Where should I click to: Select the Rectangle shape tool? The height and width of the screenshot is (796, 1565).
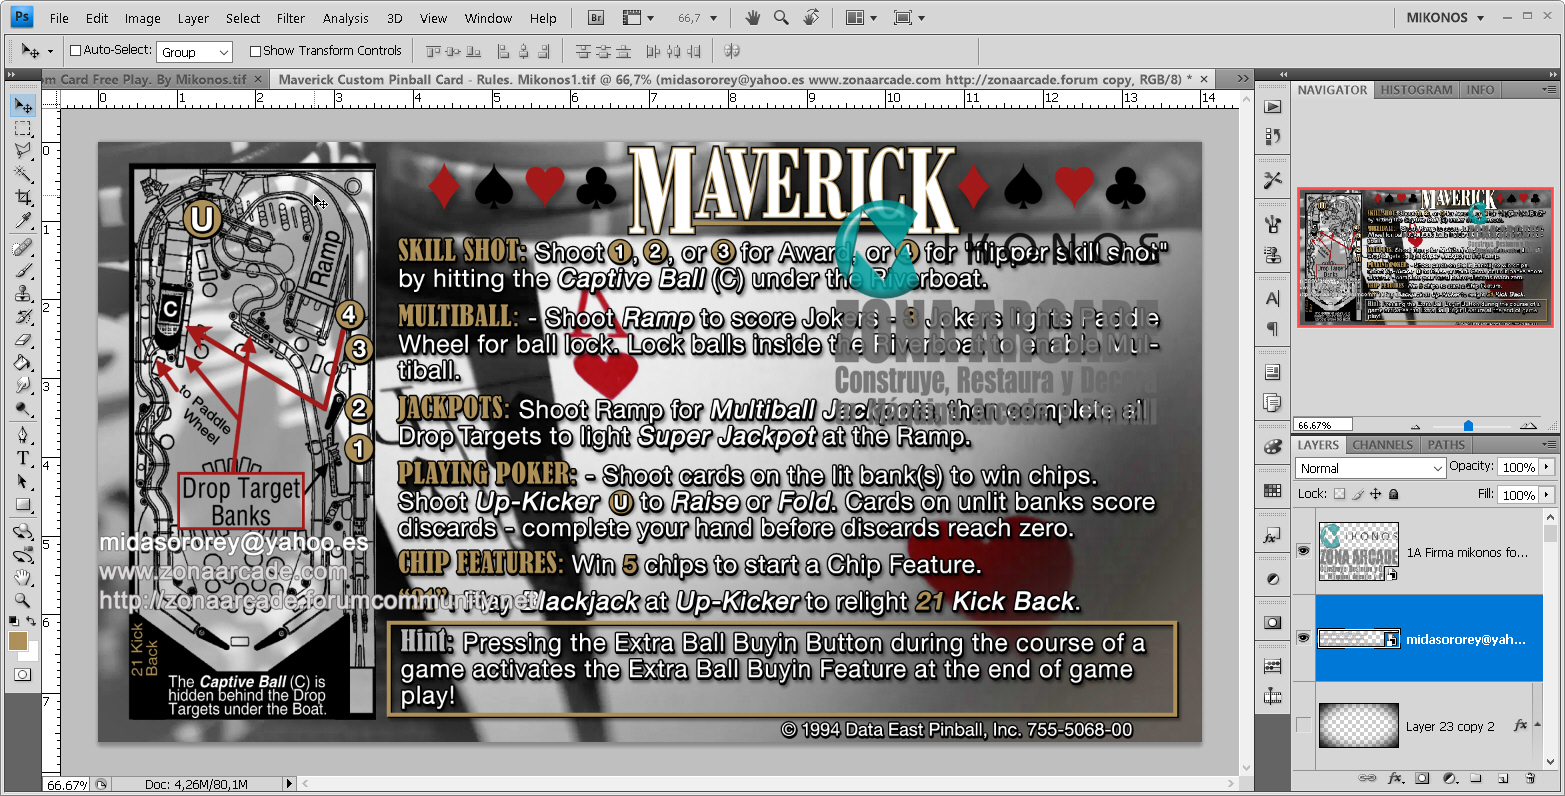pos(23,504)
